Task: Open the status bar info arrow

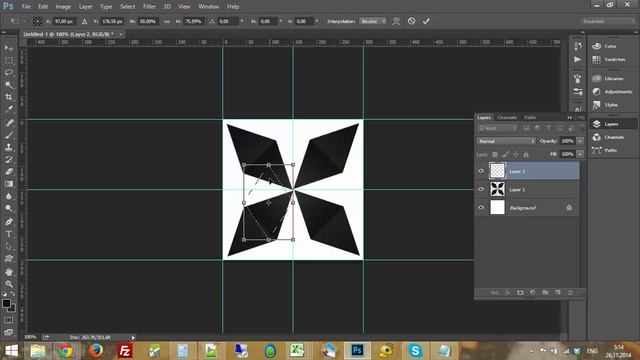Action: [133, 337]
